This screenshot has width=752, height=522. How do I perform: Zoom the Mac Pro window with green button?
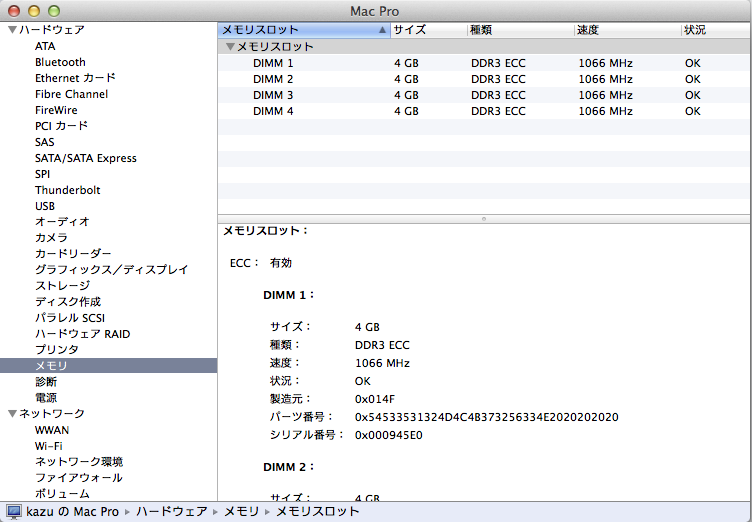54,11
